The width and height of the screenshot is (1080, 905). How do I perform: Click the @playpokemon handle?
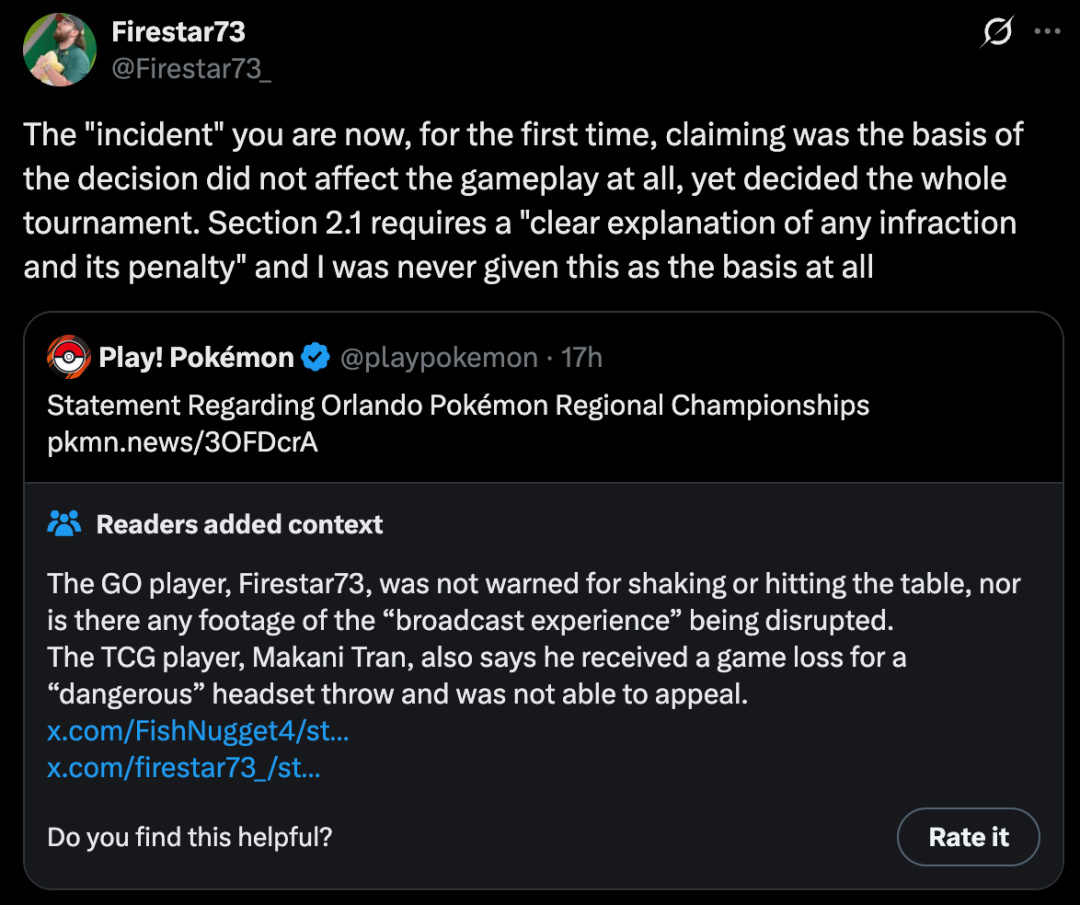pyautogui.click(x=439, y=357)
